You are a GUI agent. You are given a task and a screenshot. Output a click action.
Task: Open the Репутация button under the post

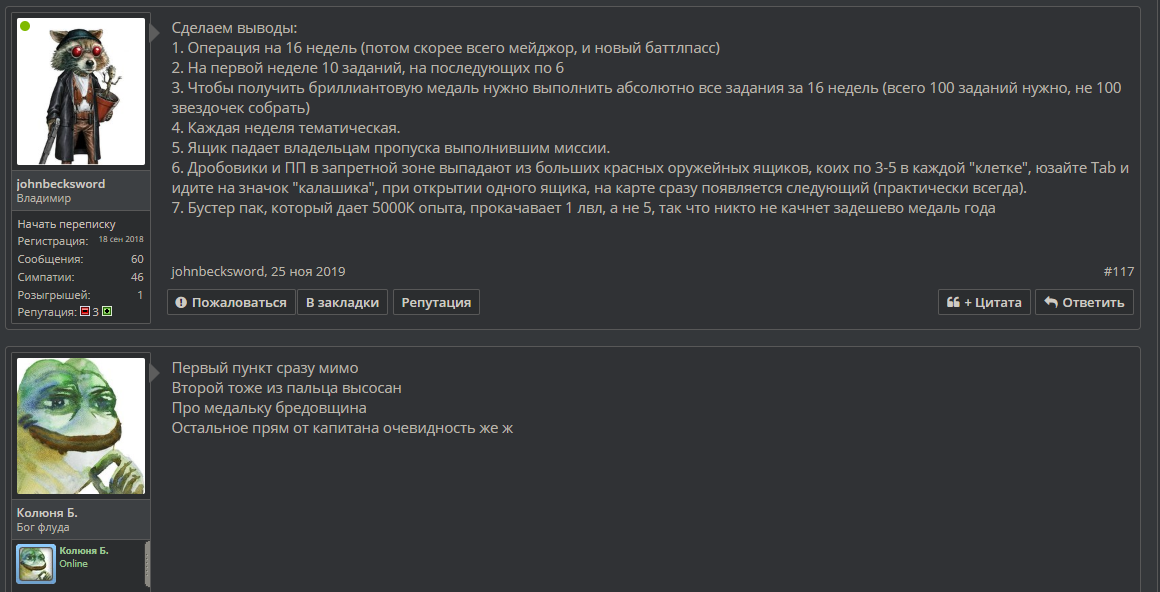(436, 302)
